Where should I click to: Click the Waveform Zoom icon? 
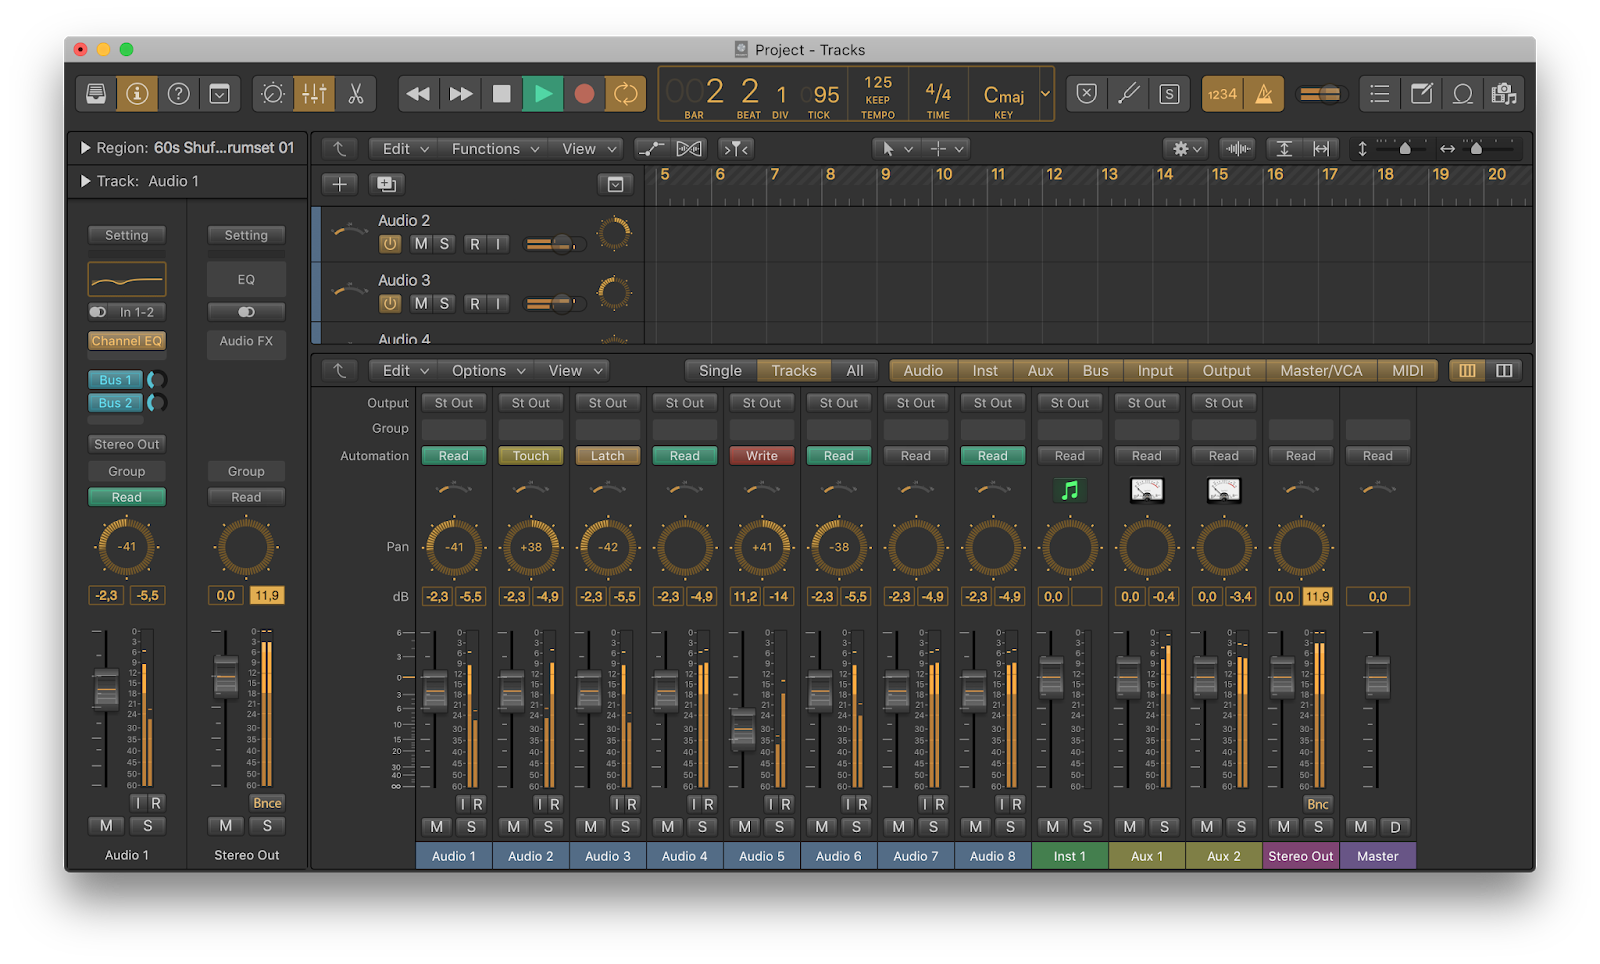click(x=1238, y=149)
